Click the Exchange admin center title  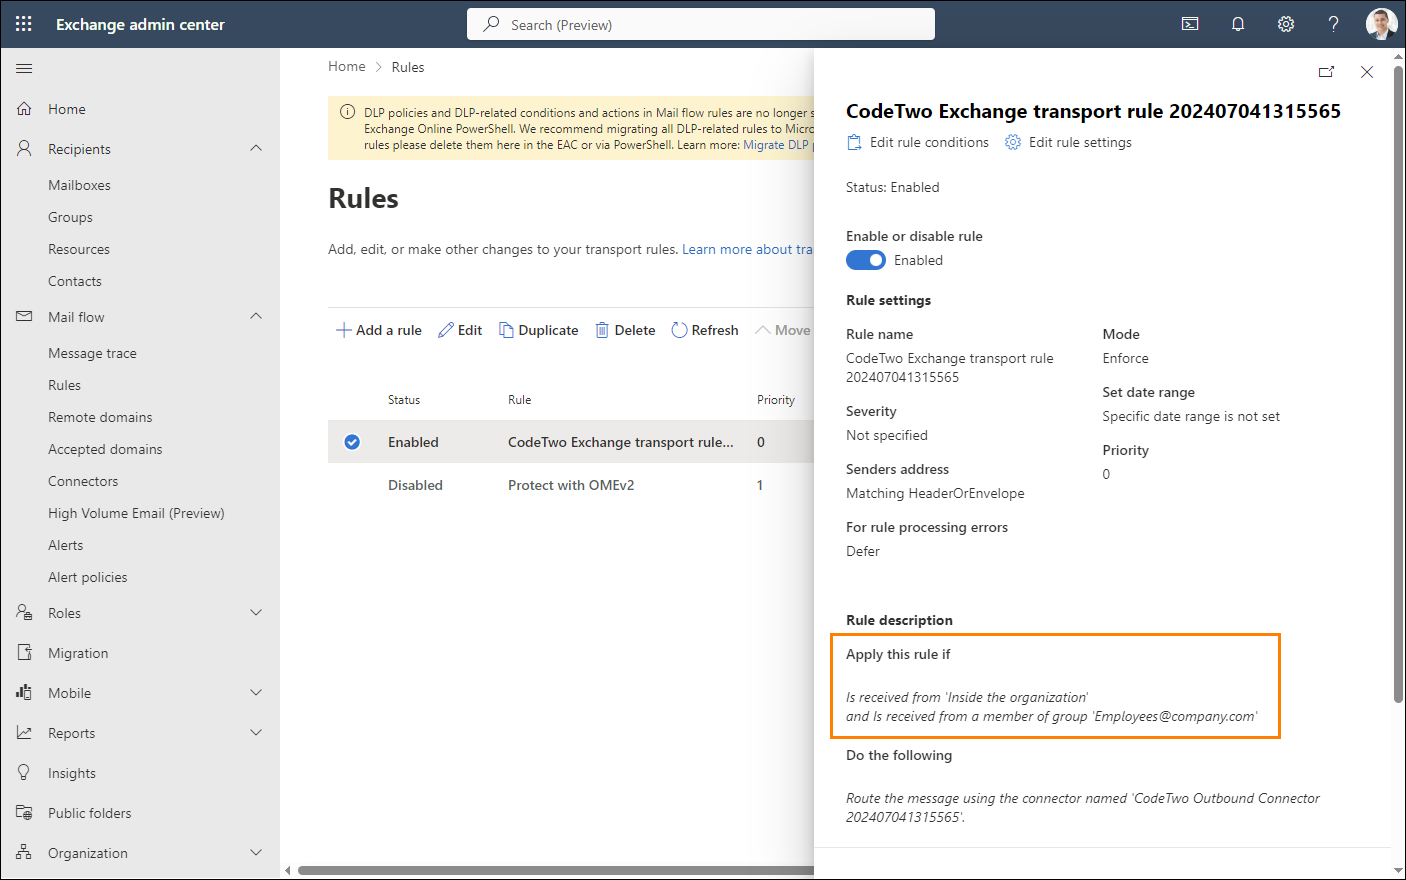[140, 24]
